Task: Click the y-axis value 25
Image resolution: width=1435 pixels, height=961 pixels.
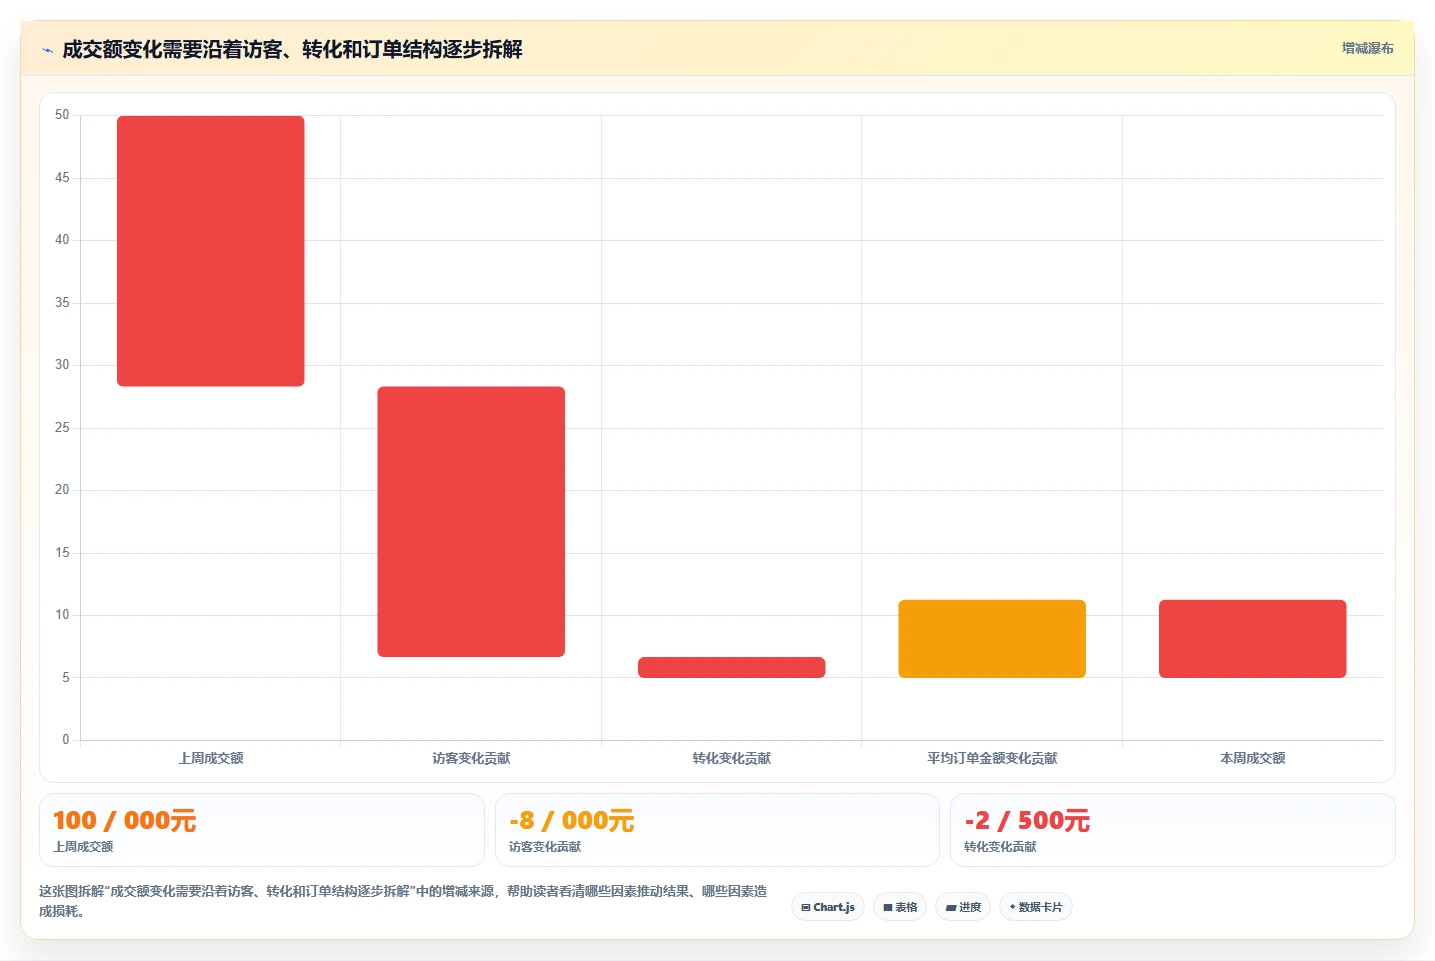Action: pos(62,428)
